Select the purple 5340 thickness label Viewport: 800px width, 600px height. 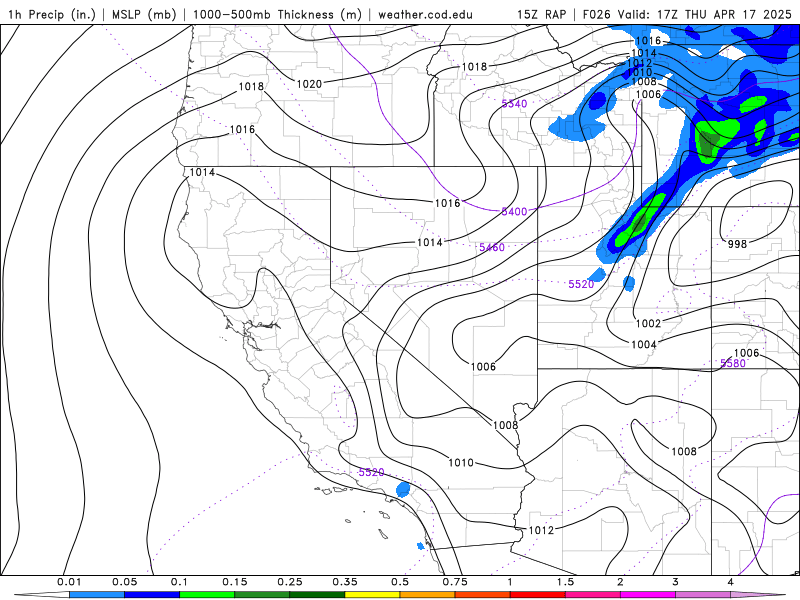[514, 104]
